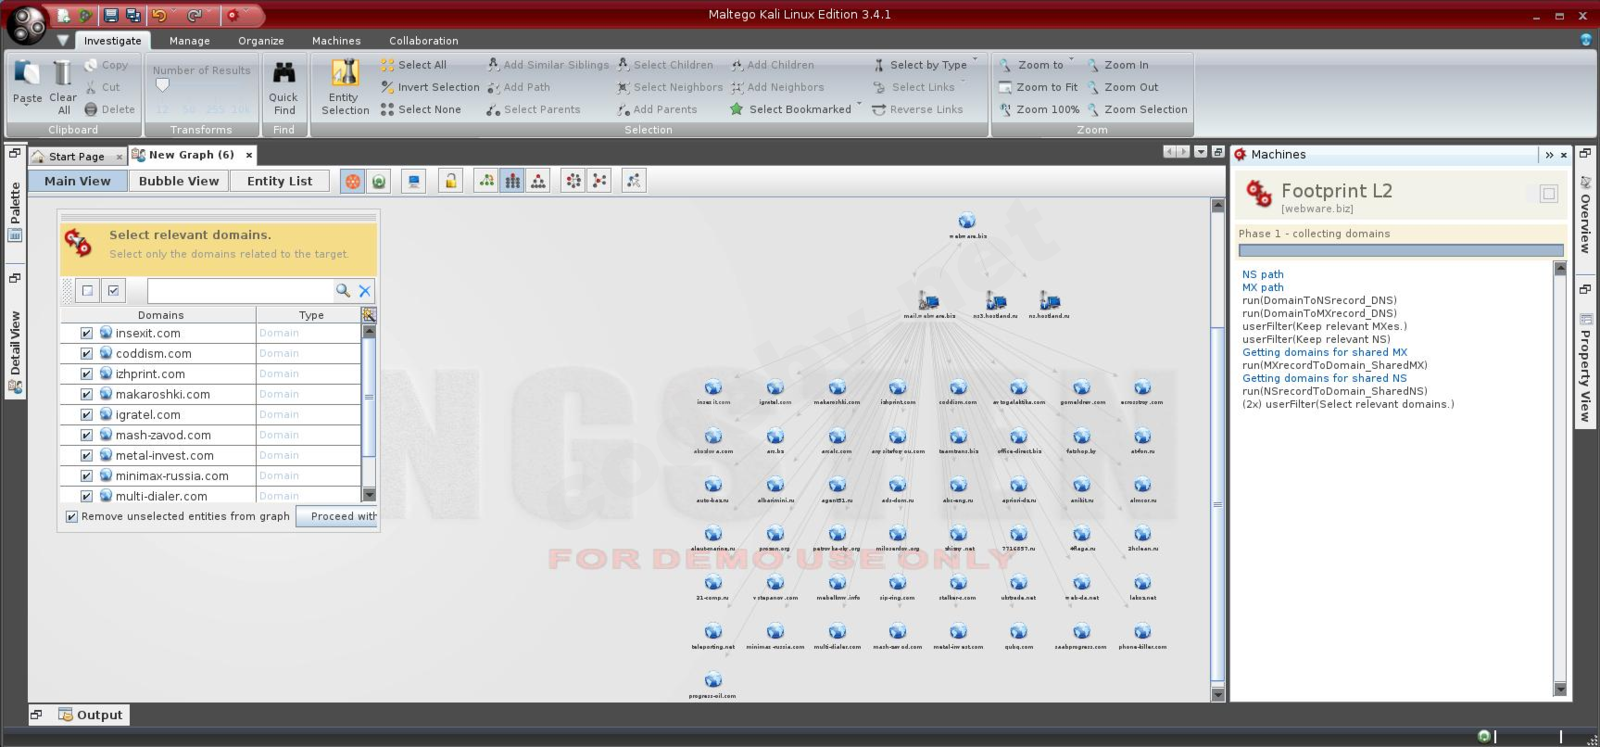
Task: Switch to the Bubble View tab
Action: pyautogui.click(x=178, y=181)
